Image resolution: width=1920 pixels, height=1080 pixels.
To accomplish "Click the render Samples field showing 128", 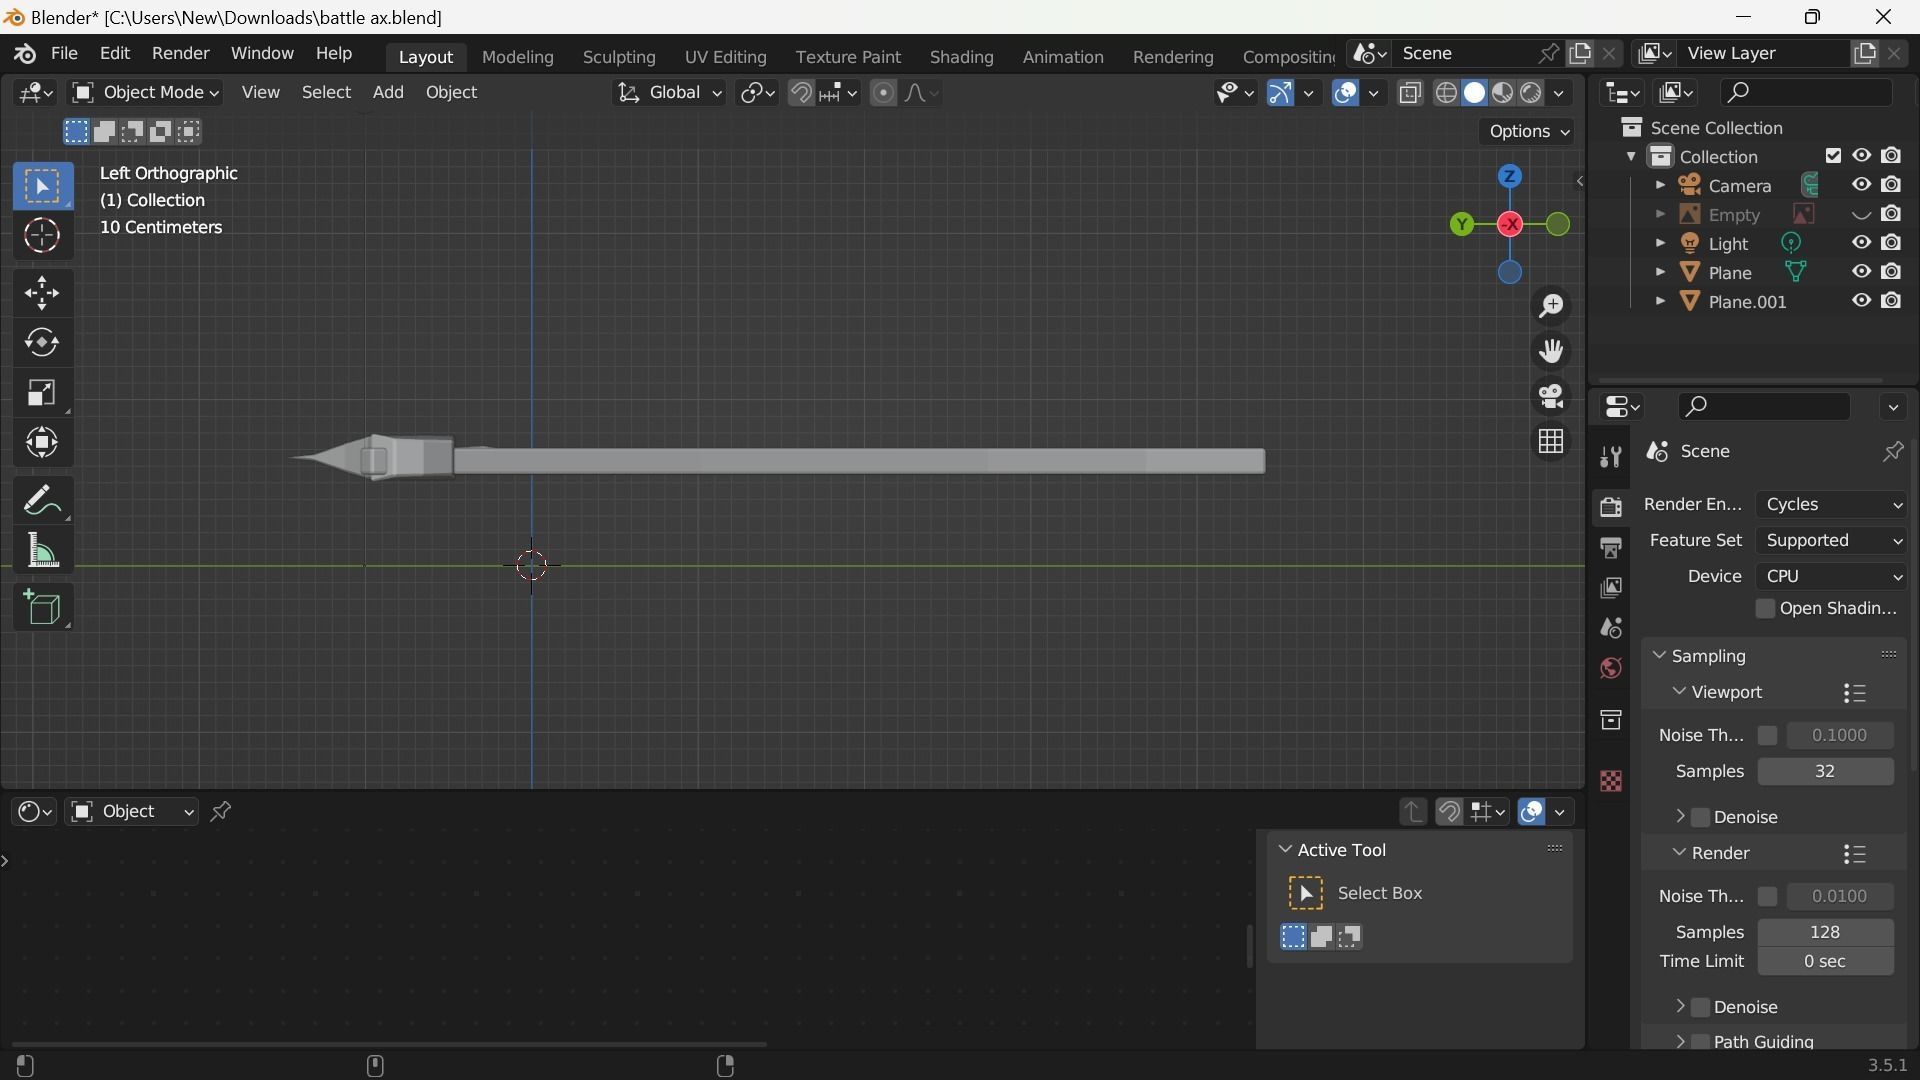I will 1825,932.
